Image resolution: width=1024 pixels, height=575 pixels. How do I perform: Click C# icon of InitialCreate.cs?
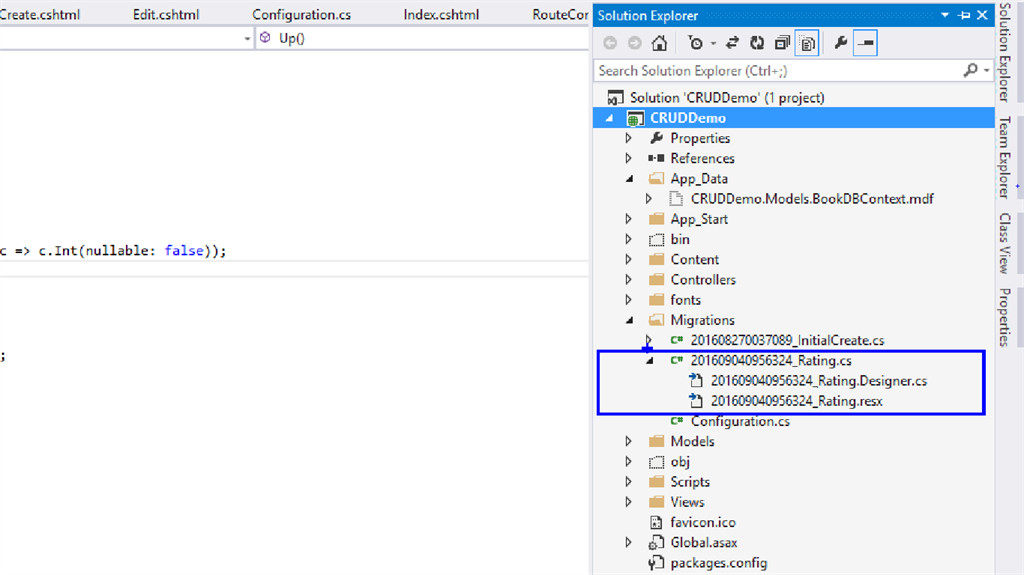click(x=677, y=340)
